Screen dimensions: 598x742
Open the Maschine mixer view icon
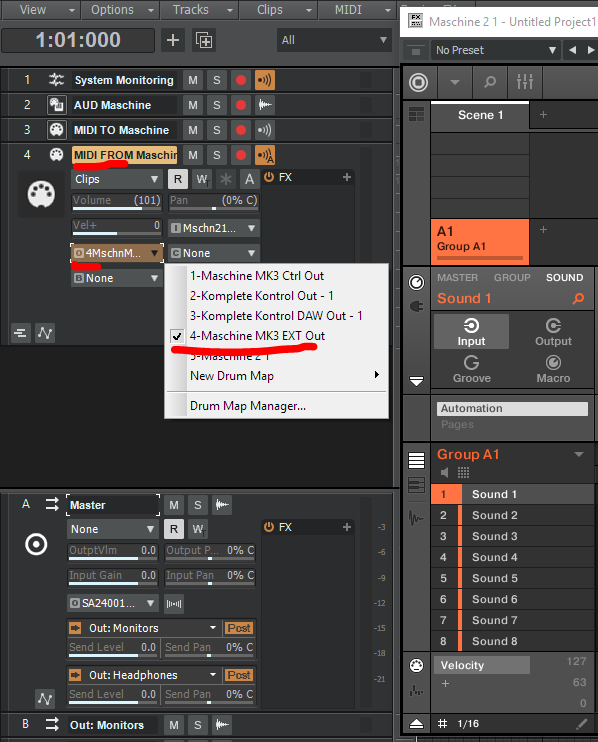pyautogui.click(x=525, y=82)
